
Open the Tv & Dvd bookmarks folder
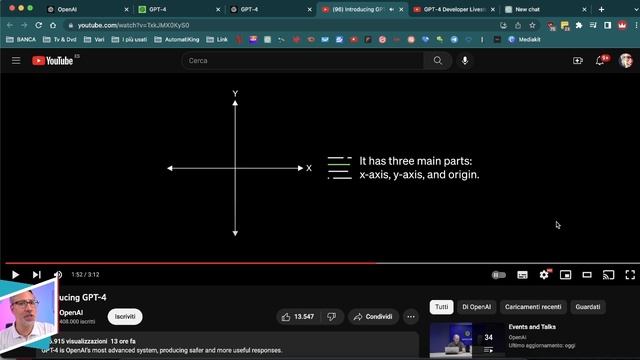pos(60,40)
